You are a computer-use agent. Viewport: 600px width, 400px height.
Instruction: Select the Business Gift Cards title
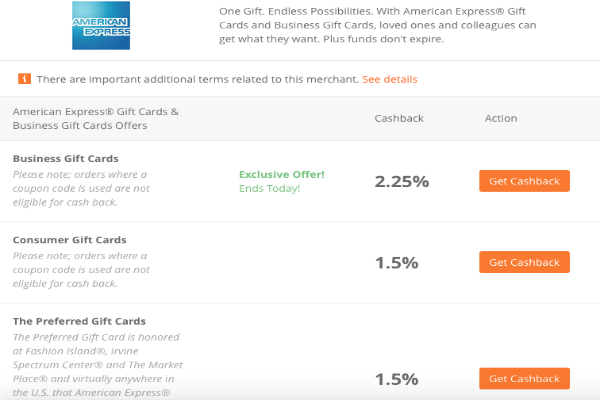click(x=65, y=158)
